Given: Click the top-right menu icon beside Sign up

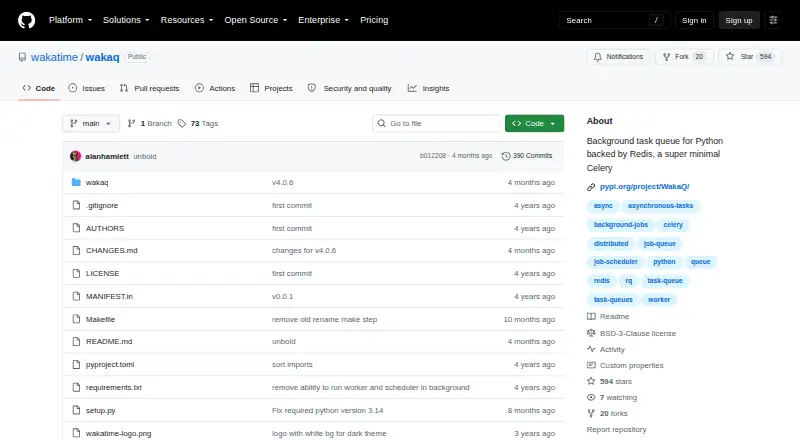Looking at the screenshot, I should click(x=773, y=20).
